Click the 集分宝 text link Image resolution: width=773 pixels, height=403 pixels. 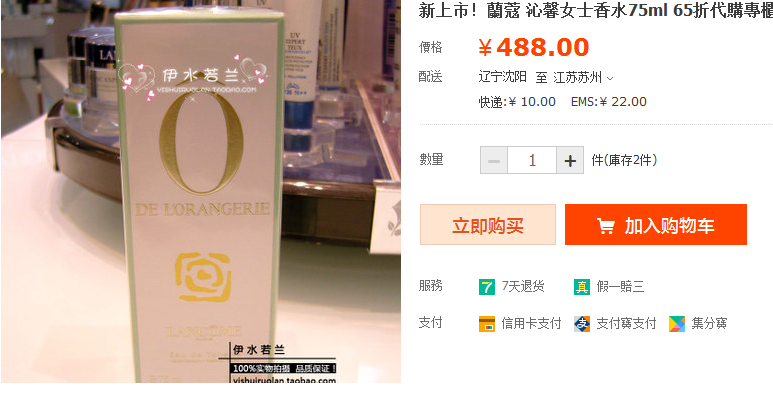tap(709, 324)
